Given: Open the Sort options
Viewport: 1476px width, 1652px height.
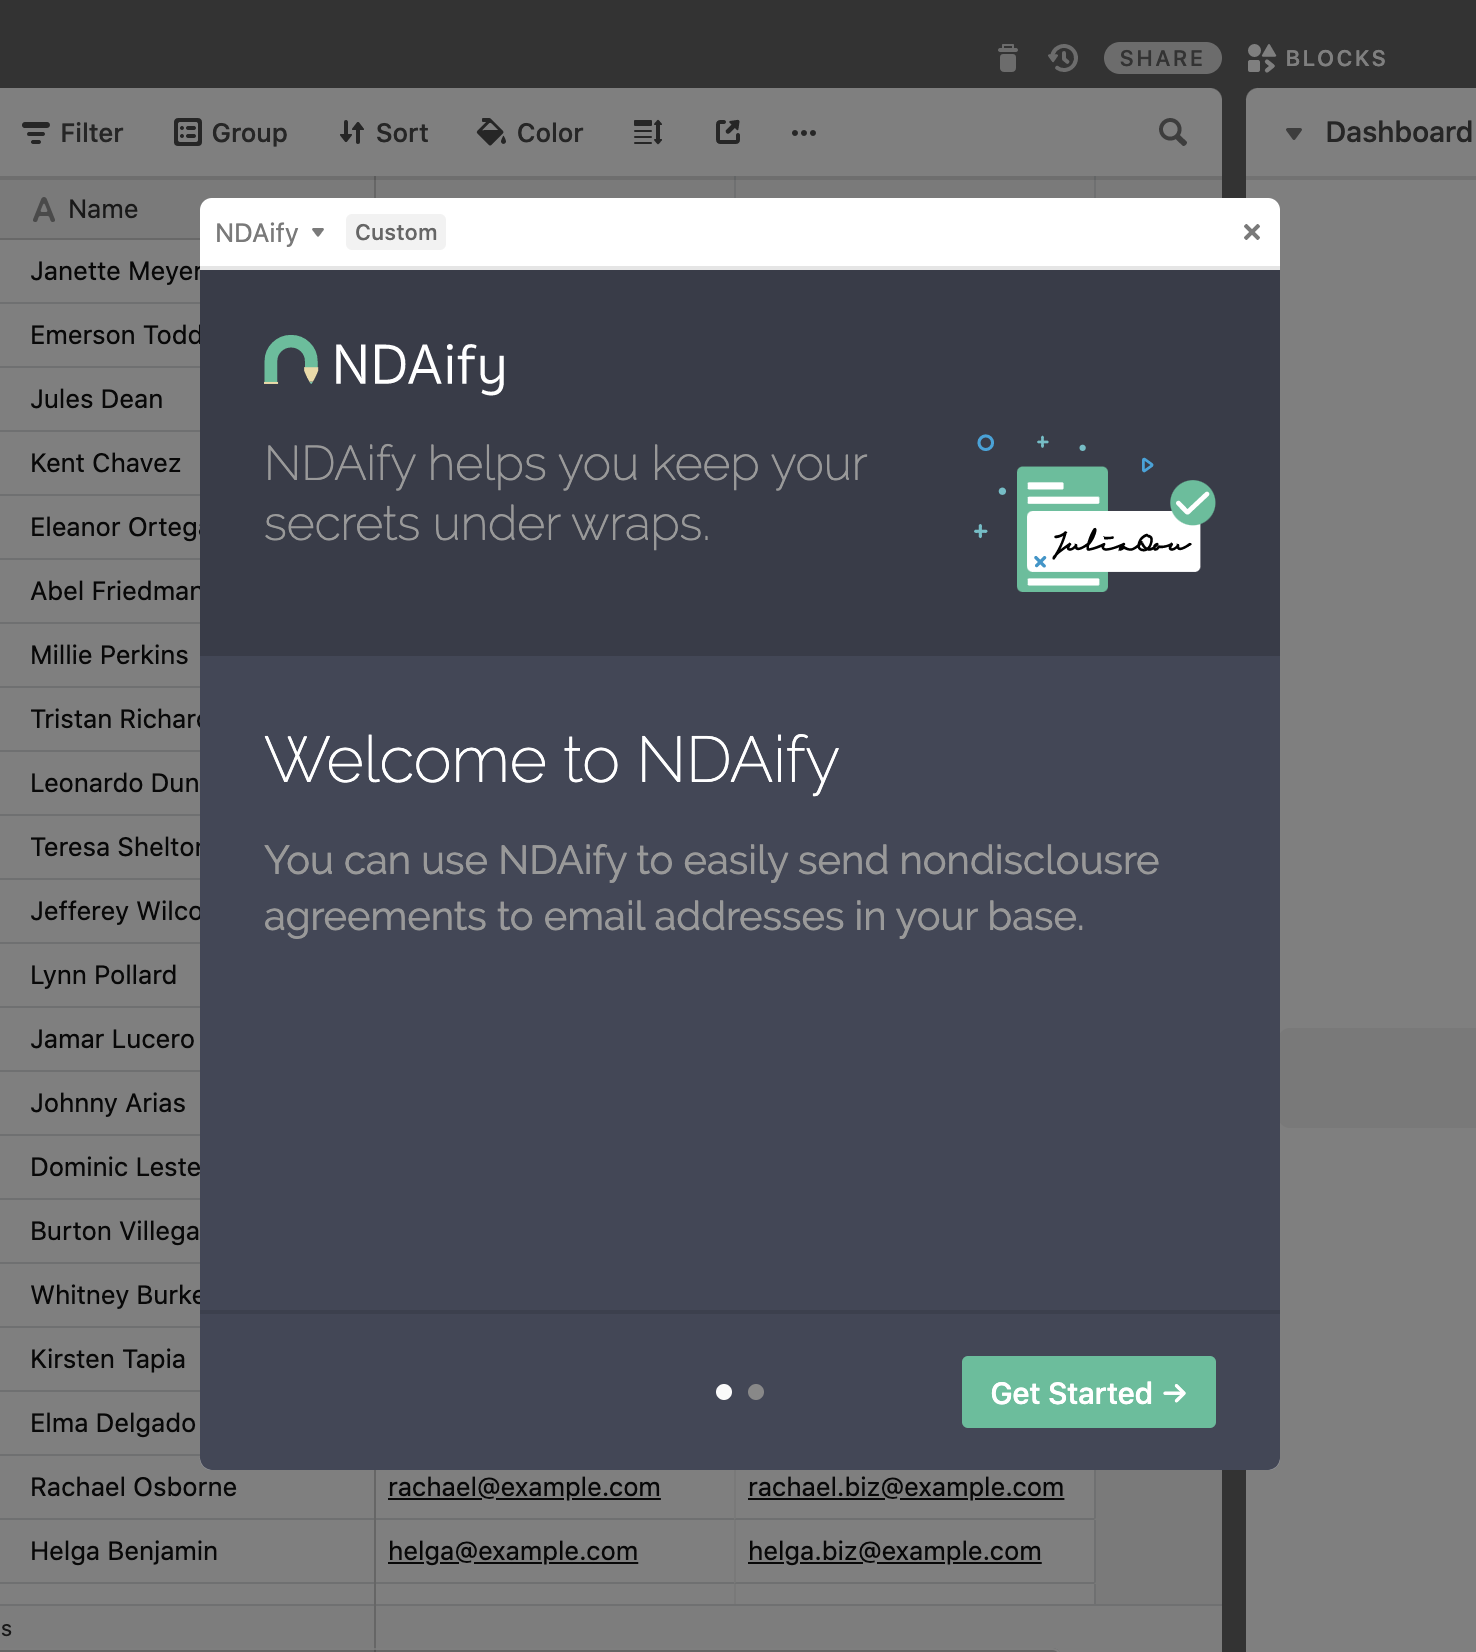Looking at the screenshot, I should coord(384,133).
